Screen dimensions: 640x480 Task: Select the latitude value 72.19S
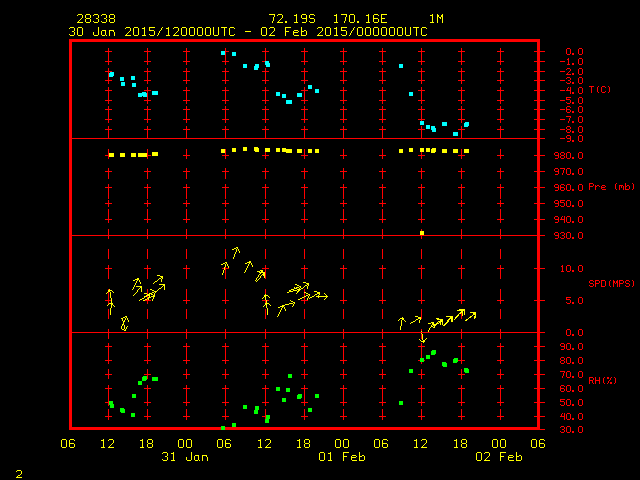292,19
